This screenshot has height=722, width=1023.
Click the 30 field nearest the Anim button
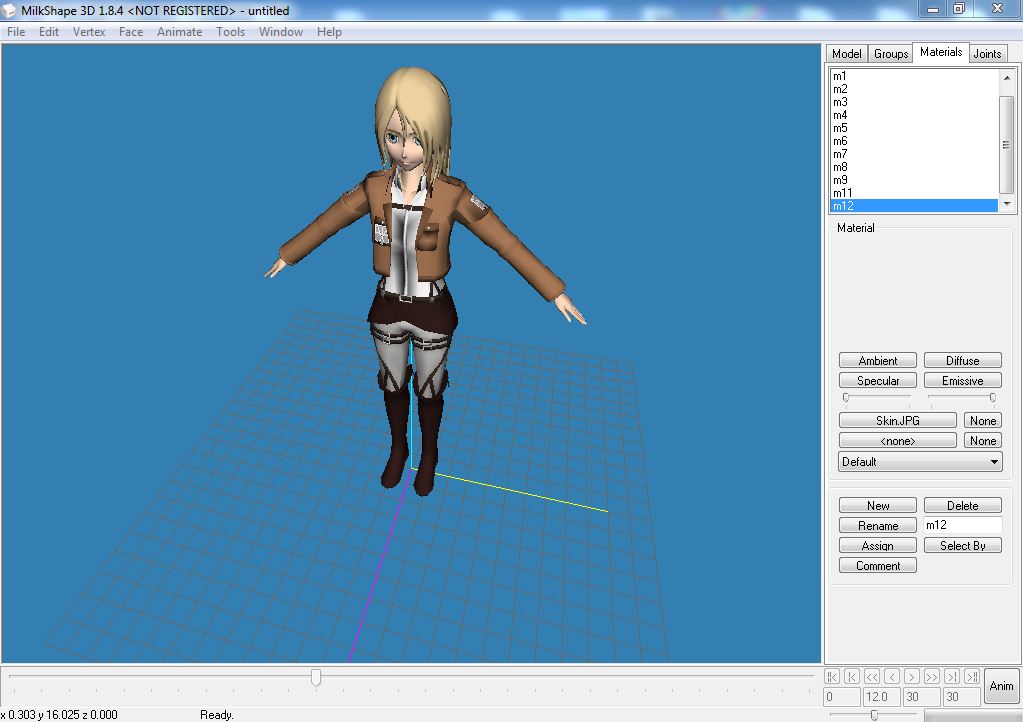[961, 697]
